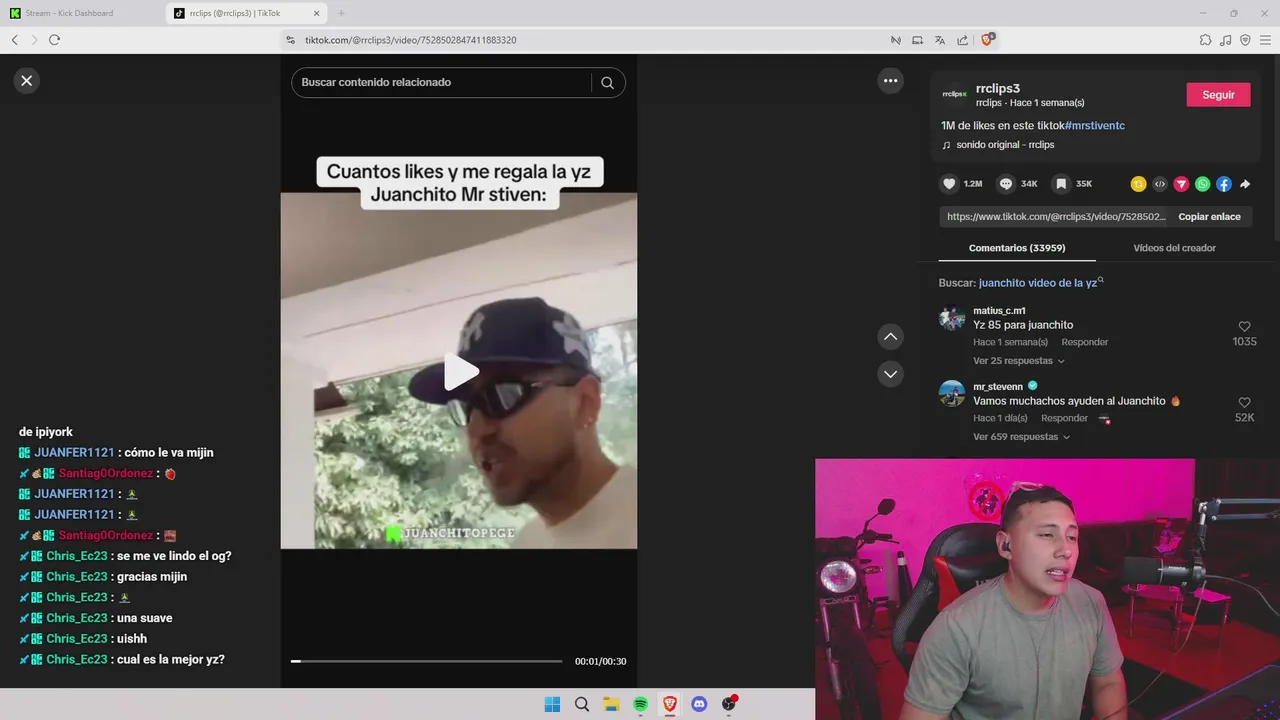
Task: Click the video link URL field
Action: pos(1056,217)
